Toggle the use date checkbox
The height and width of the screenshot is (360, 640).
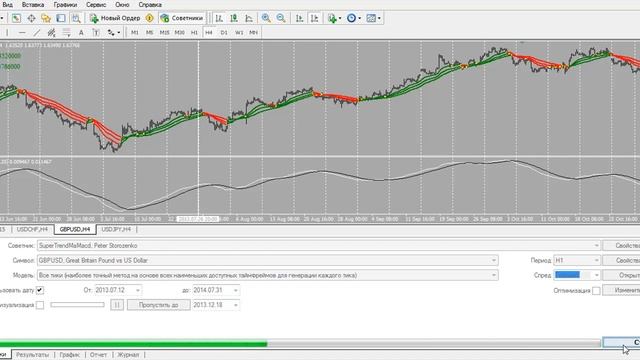pos(40,290)
